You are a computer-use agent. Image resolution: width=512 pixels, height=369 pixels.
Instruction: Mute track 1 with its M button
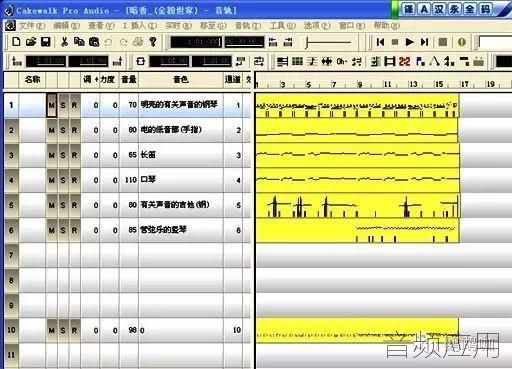pyautogui.click(x=51, y=105)
